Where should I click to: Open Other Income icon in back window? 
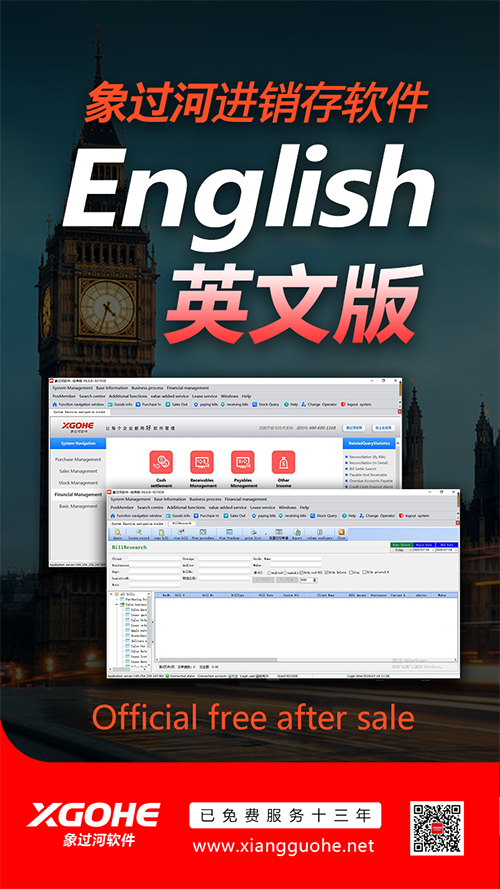283,462
